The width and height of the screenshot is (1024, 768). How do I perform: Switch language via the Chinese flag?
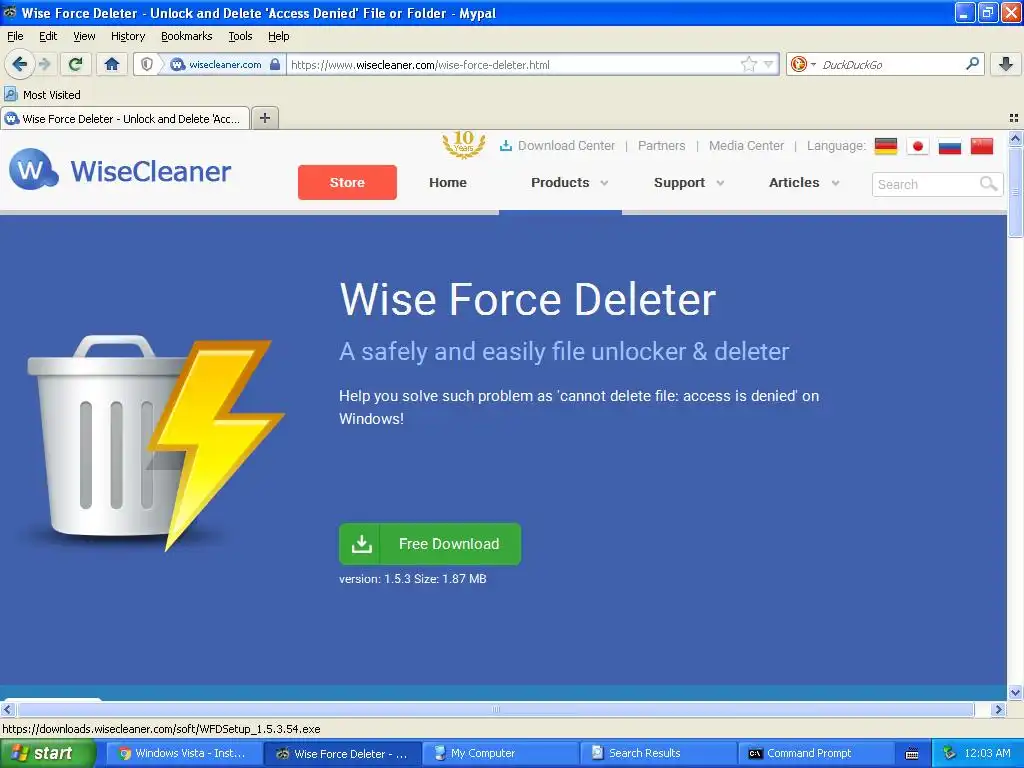pos(982,146)
